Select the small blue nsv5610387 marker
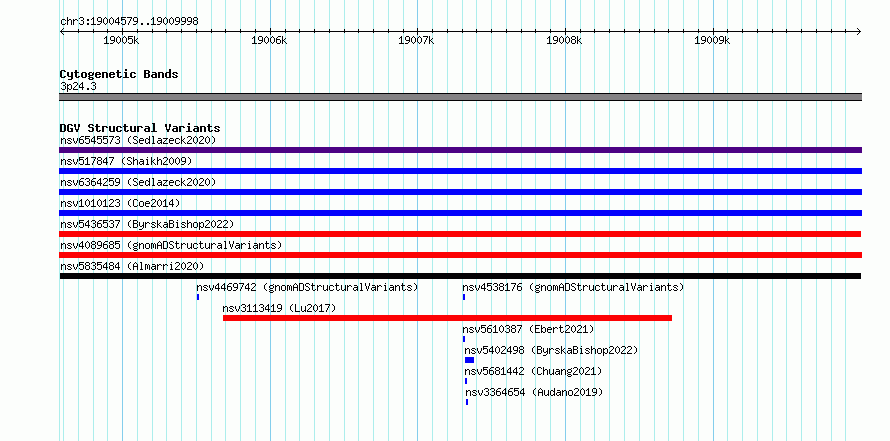This screenshot has width=890, height=441. 464,339
